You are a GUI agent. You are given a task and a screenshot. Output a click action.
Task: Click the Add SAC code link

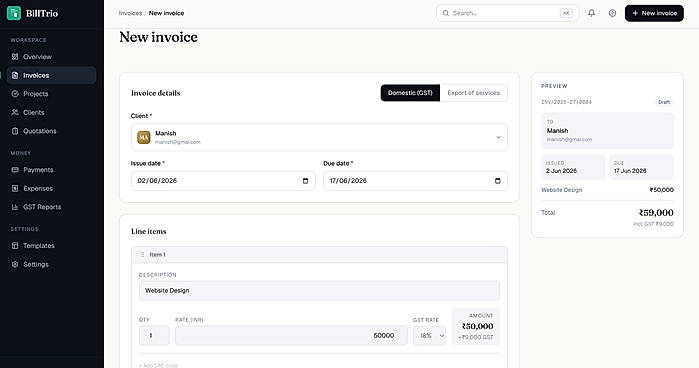pos(158,365)
